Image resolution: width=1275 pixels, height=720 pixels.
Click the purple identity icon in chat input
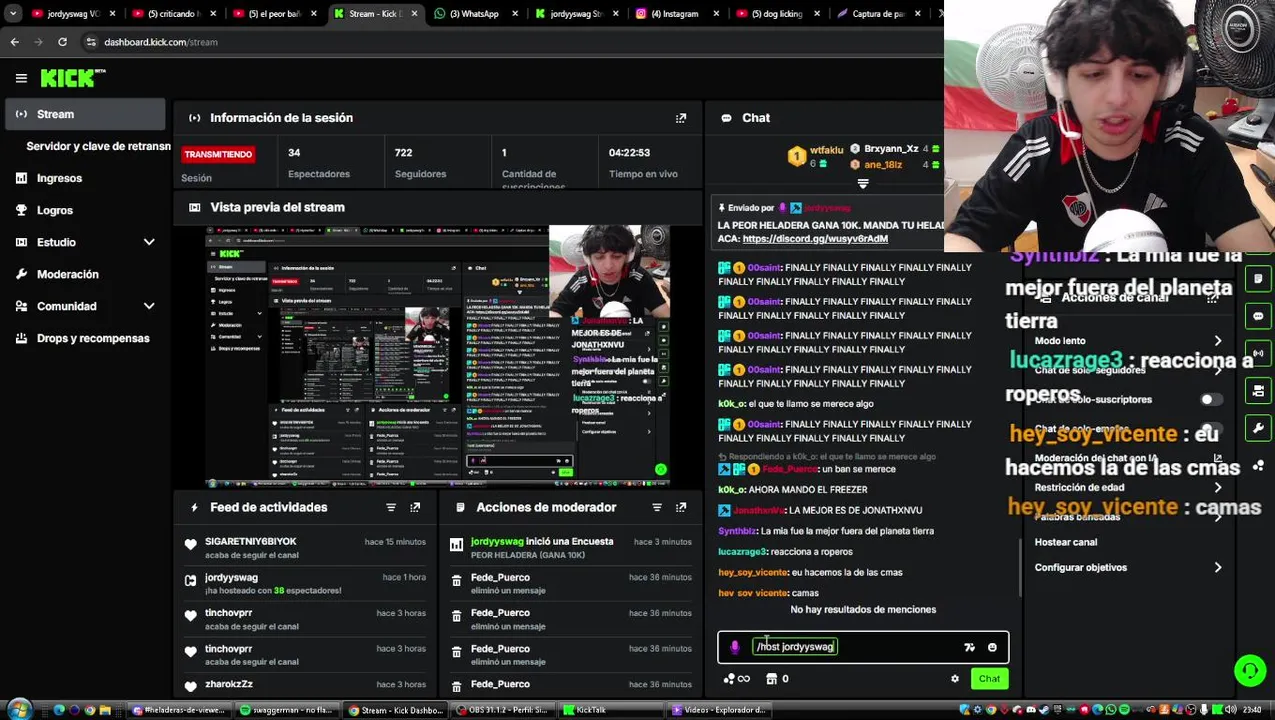tap(735, 647)
